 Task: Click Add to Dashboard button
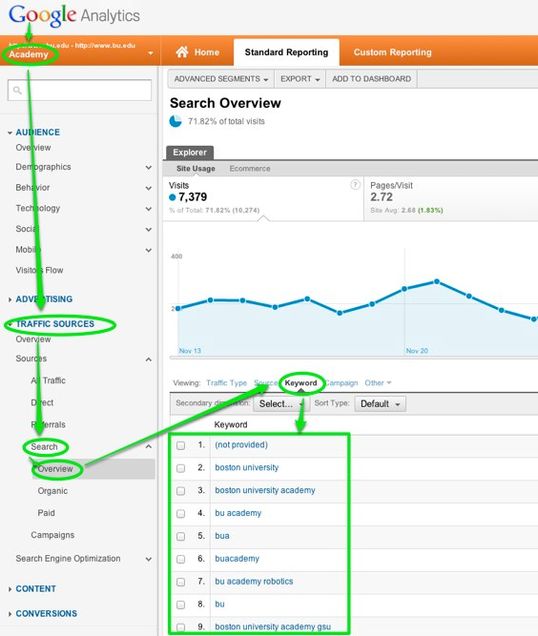[371, 79]
